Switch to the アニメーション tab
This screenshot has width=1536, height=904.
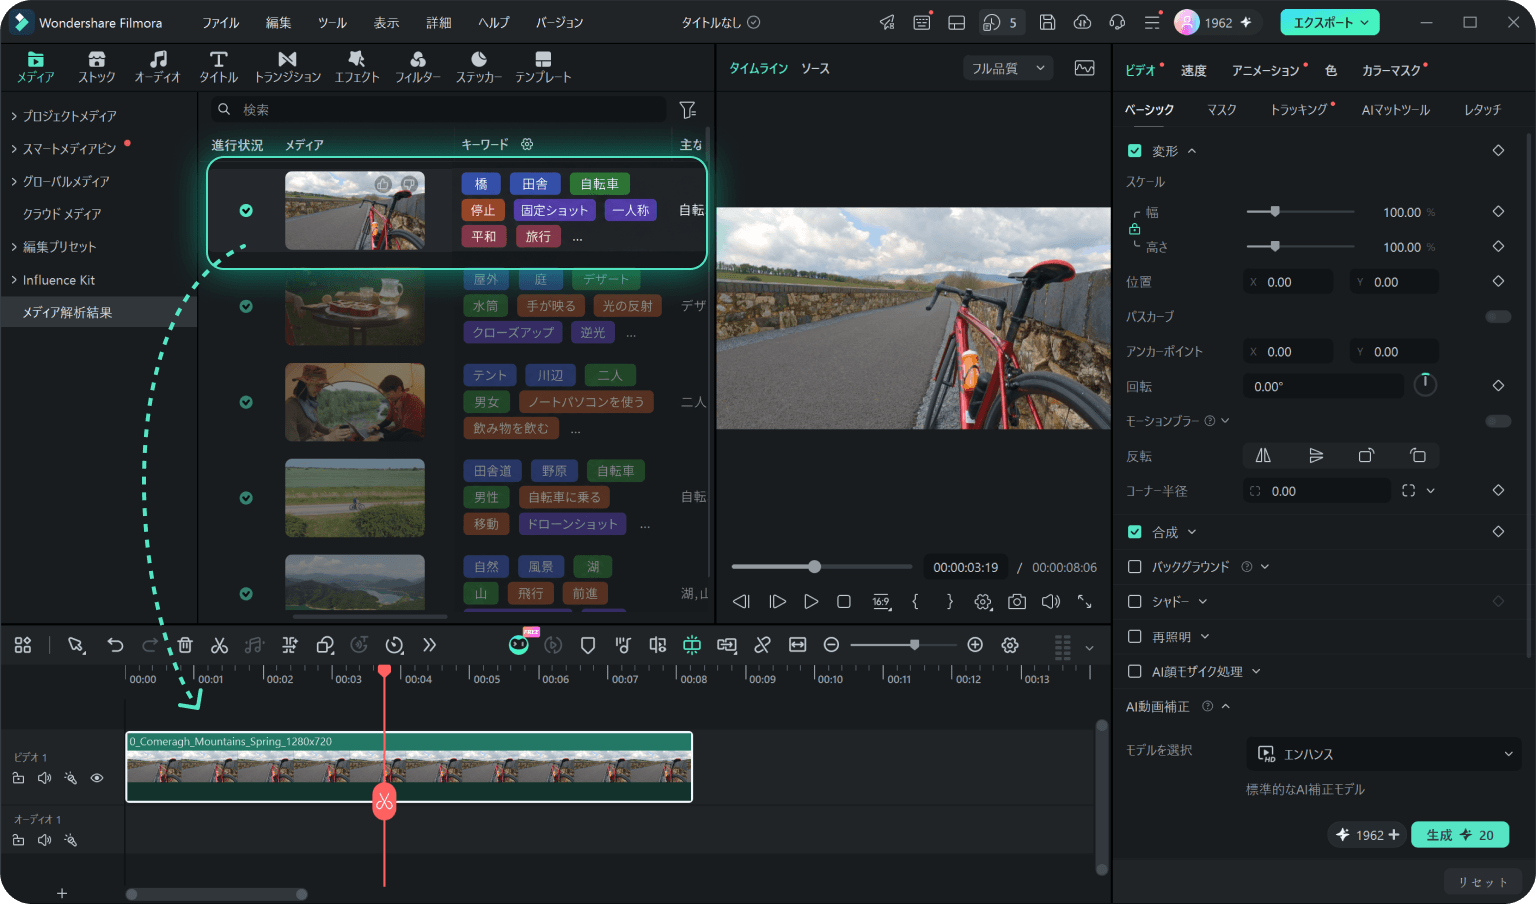[1265, 71]
